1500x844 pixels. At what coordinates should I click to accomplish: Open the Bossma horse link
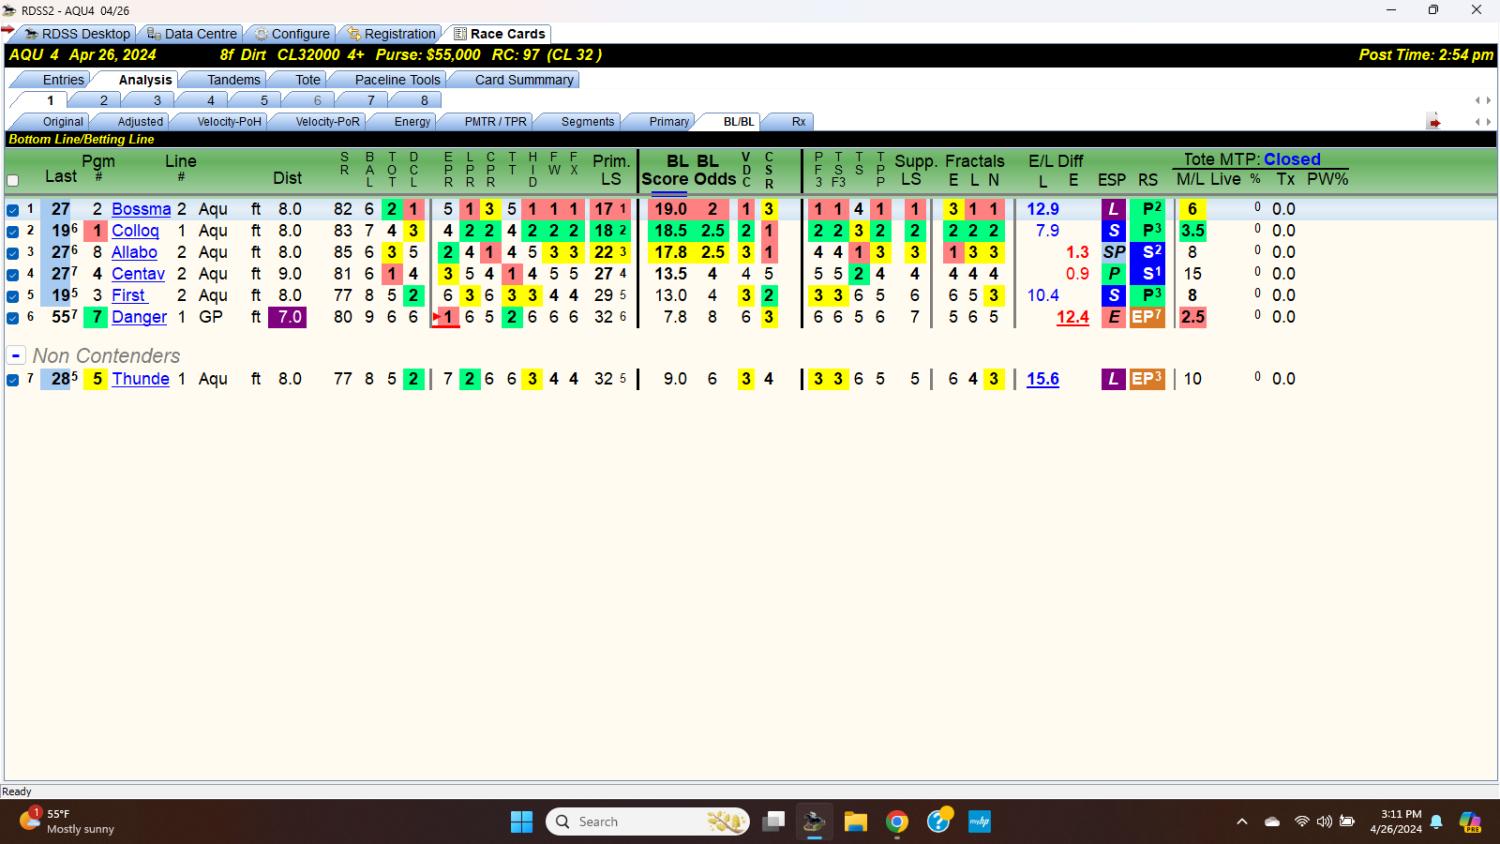click(x=141, y=209)
